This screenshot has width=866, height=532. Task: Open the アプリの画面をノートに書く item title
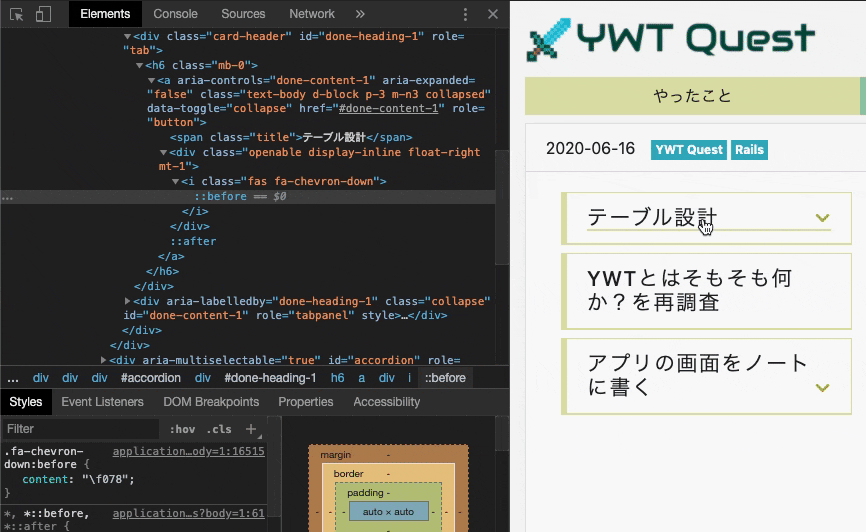click(698, 375)
